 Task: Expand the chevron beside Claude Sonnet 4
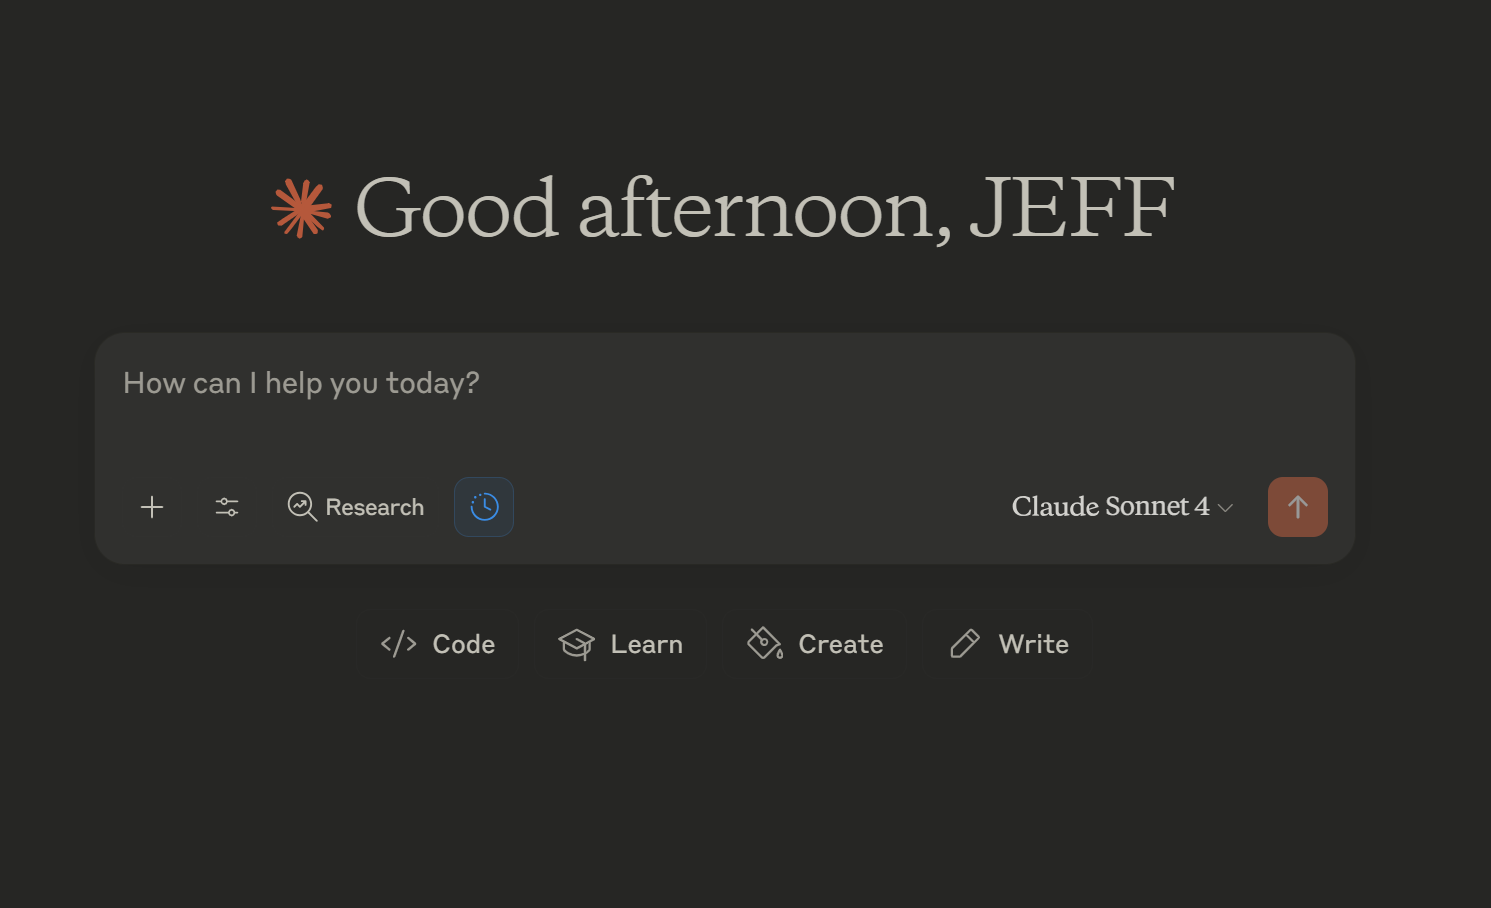tap(1225, 508)
